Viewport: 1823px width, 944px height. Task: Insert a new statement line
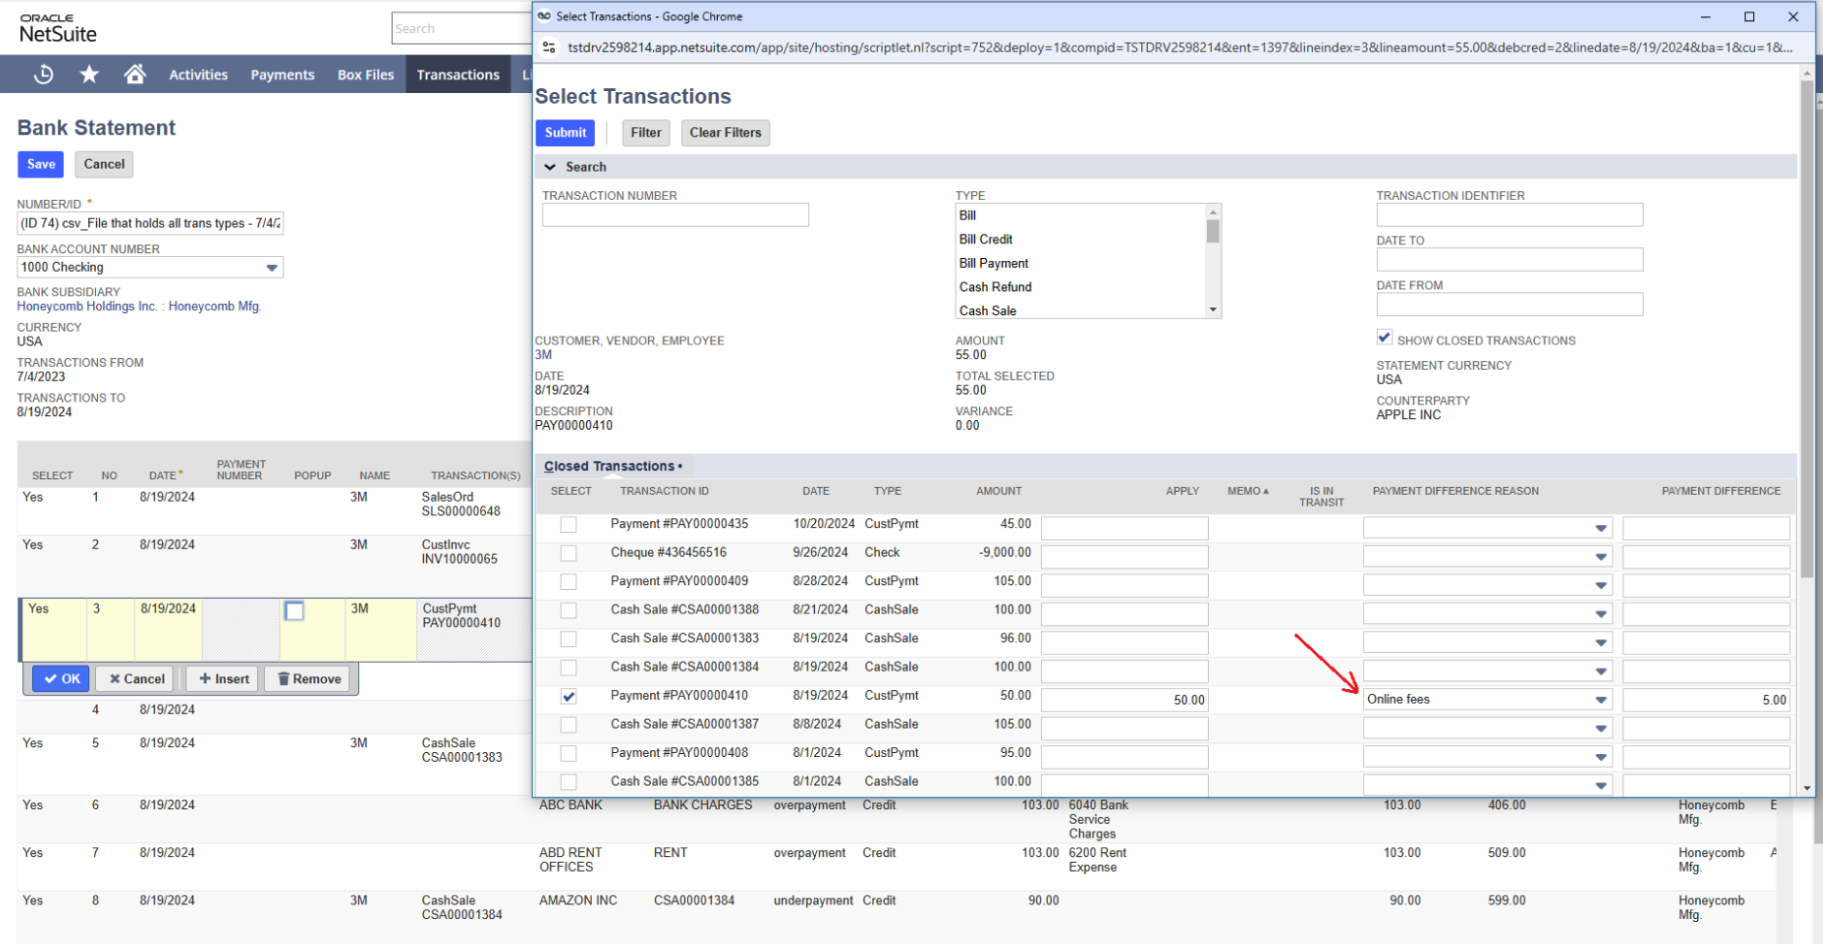(223, 679)
